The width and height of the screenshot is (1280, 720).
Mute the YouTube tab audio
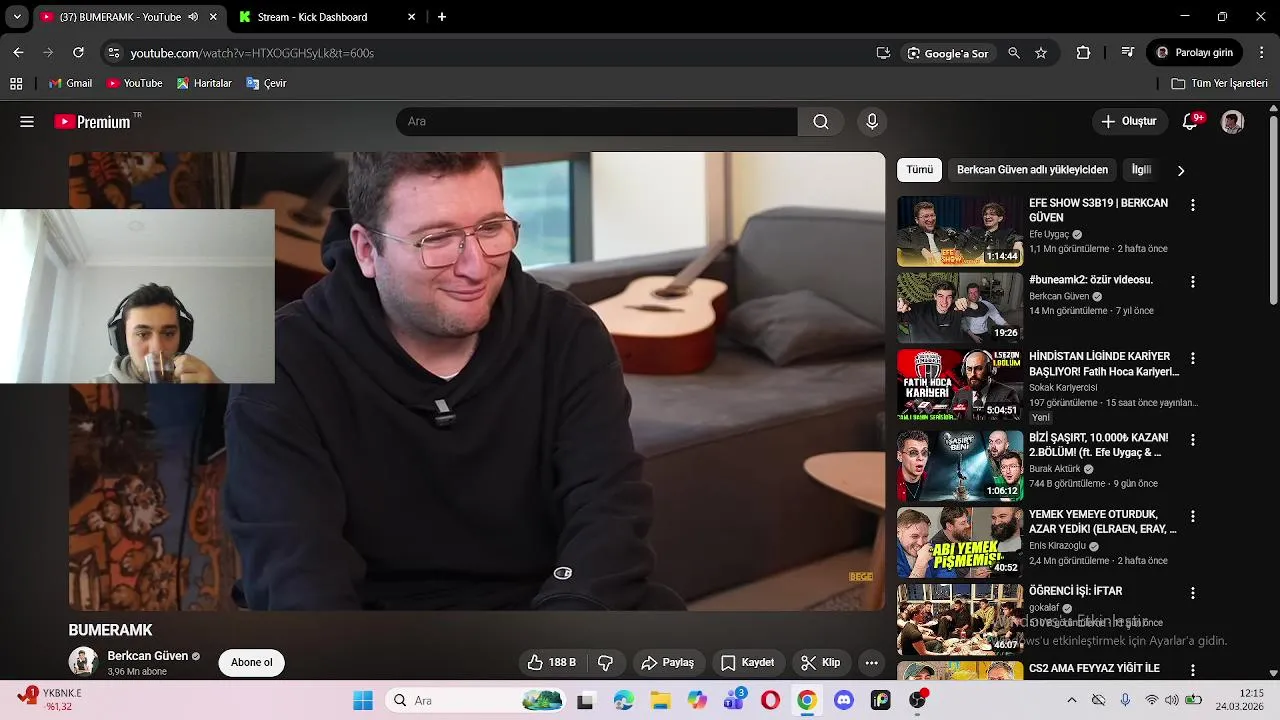[x=193, y=17]
